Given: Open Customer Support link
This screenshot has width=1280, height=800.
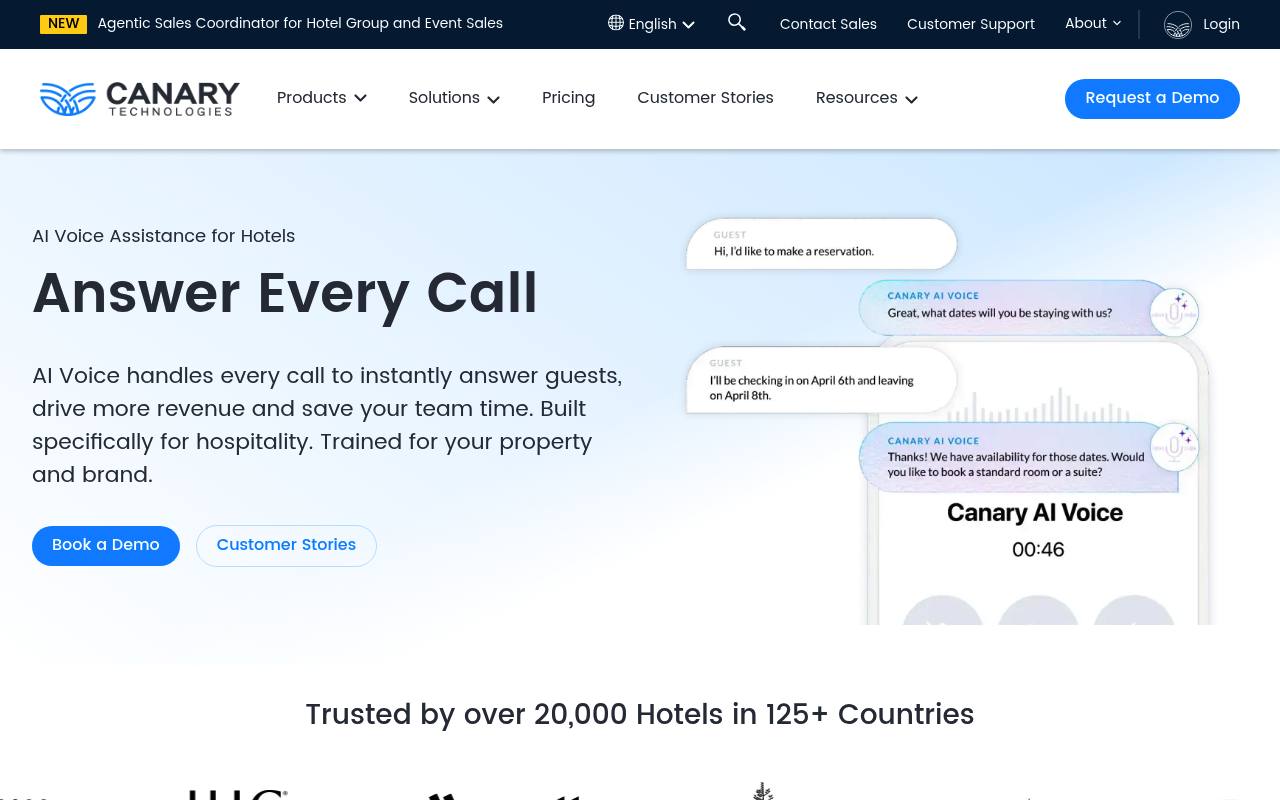Looking at the screenshot, I should (971, 24).
